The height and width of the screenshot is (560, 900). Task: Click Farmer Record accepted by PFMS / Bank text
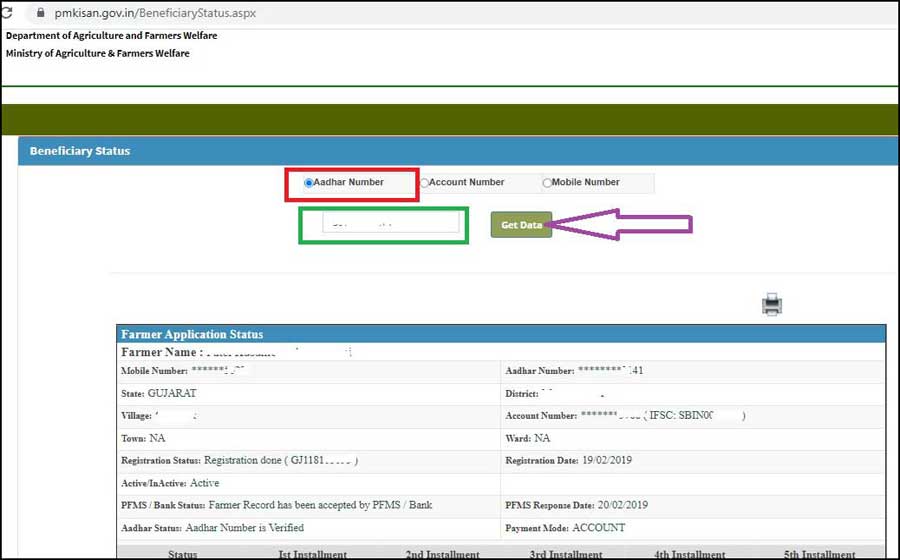320,505
